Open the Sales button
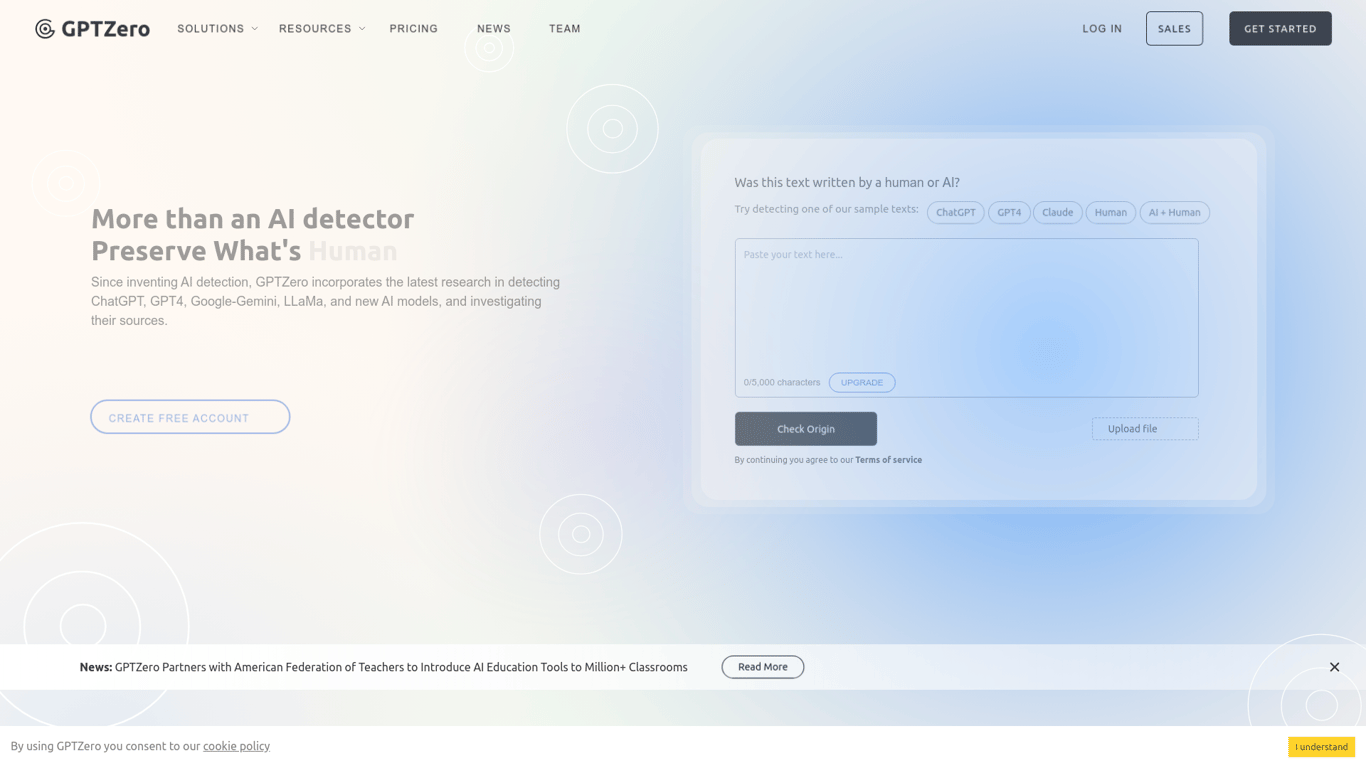Image resolution: width=1366 pixels, height=768 pixels. (1174, 29)
